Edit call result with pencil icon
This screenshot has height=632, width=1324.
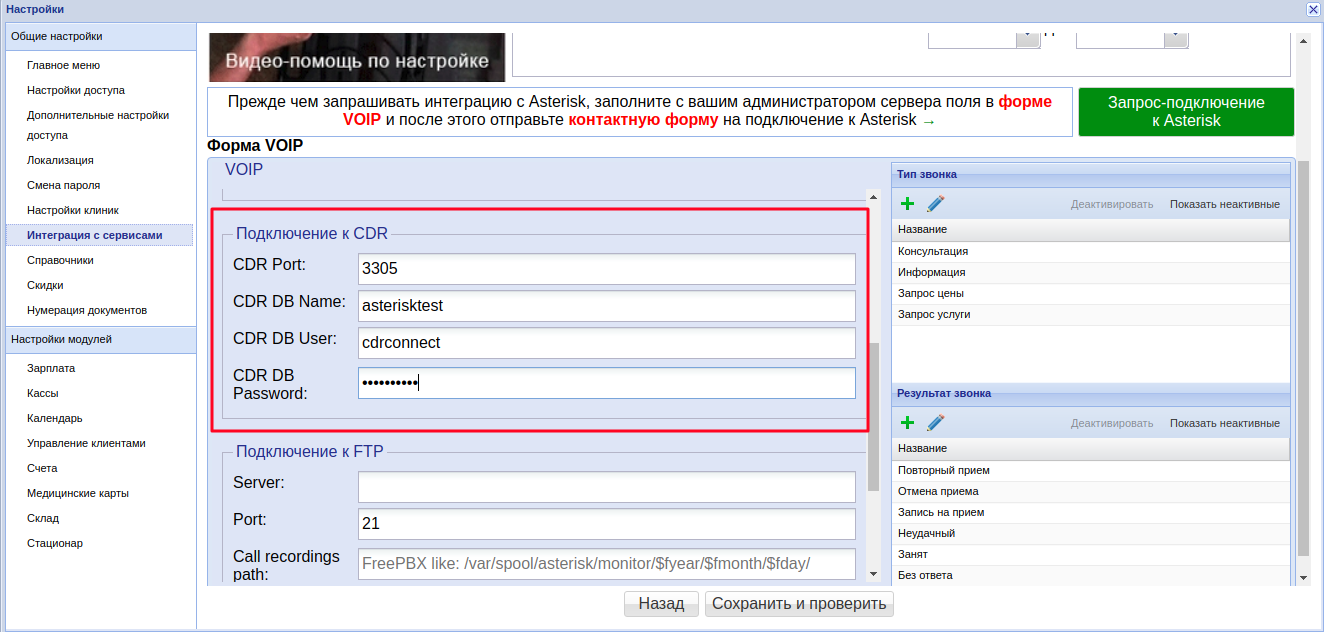pos(936,423)
